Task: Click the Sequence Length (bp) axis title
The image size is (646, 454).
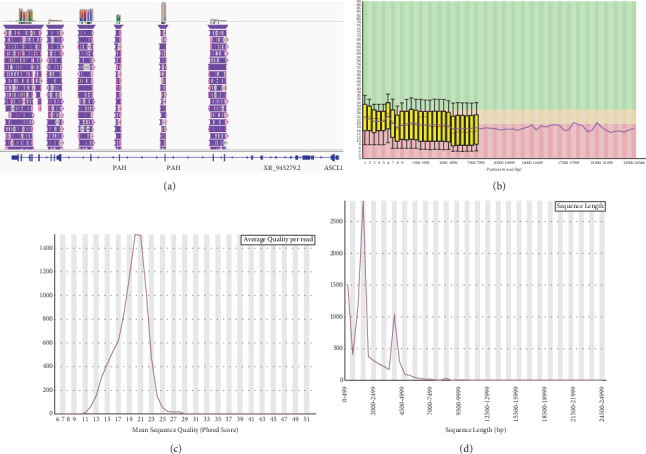Action: (475, 430)
